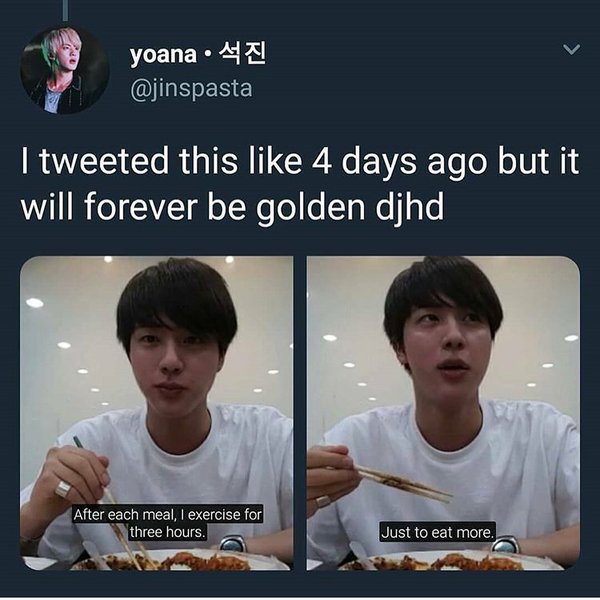Click the silver ring in the left photo
Screen dimensions: 600x600
coord(63,489)
